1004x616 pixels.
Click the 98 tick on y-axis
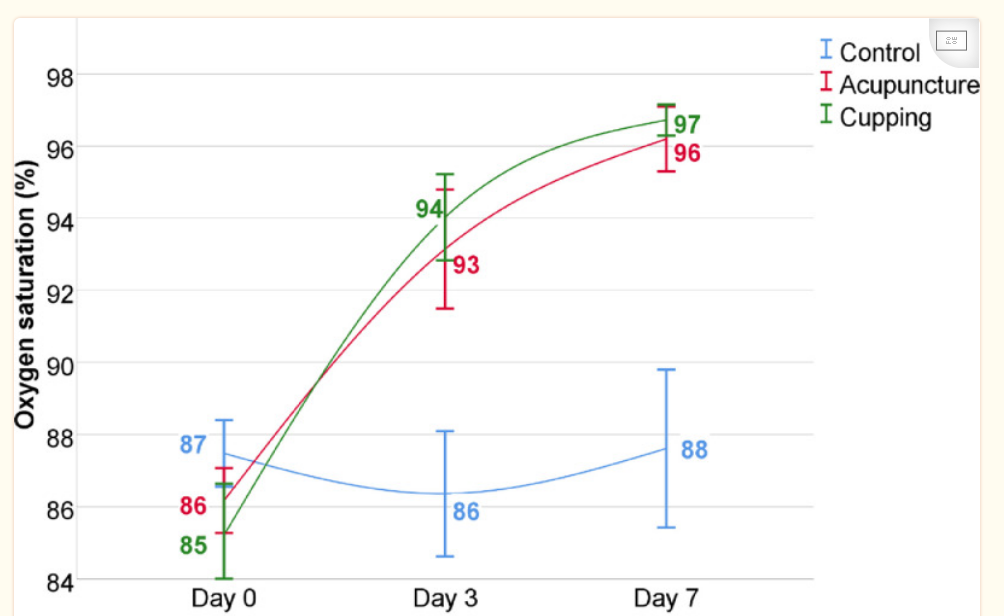point(58,76)
